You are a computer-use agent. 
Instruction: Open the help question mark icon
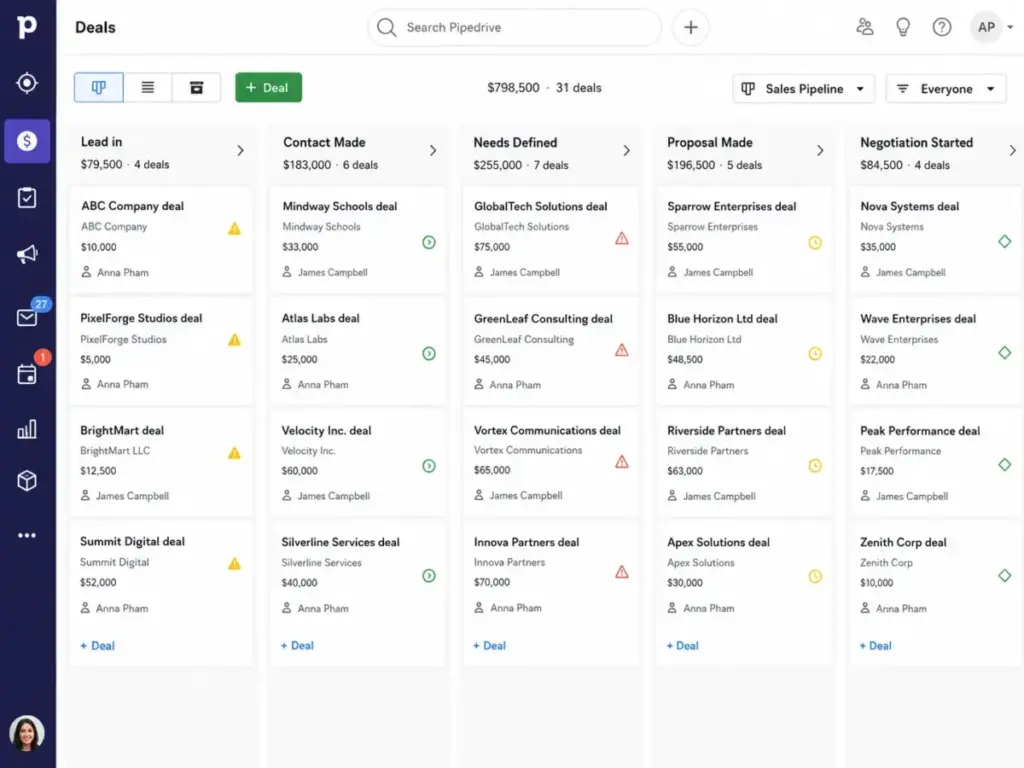click(x=942, y=27)
